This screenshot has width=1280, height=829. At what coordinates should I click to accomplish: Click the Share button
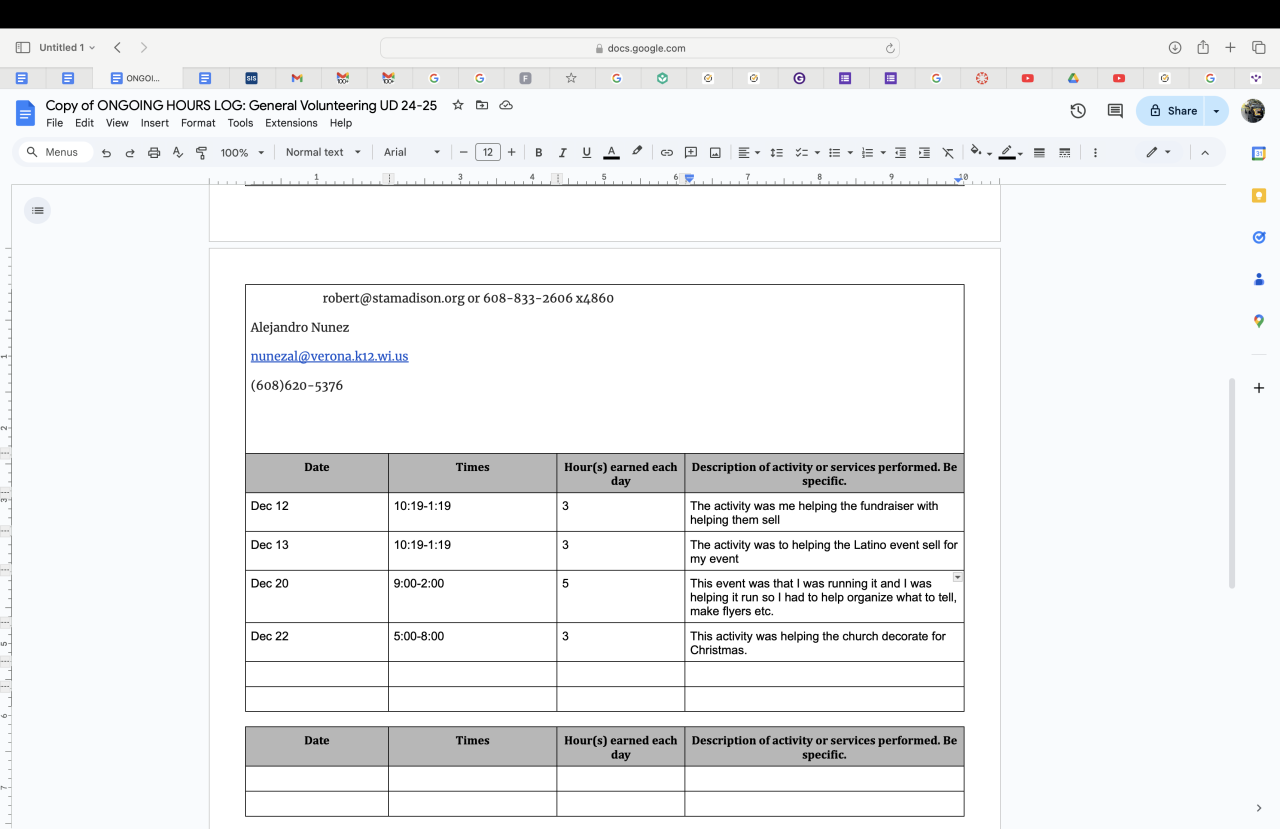(x=1172, y=111)
